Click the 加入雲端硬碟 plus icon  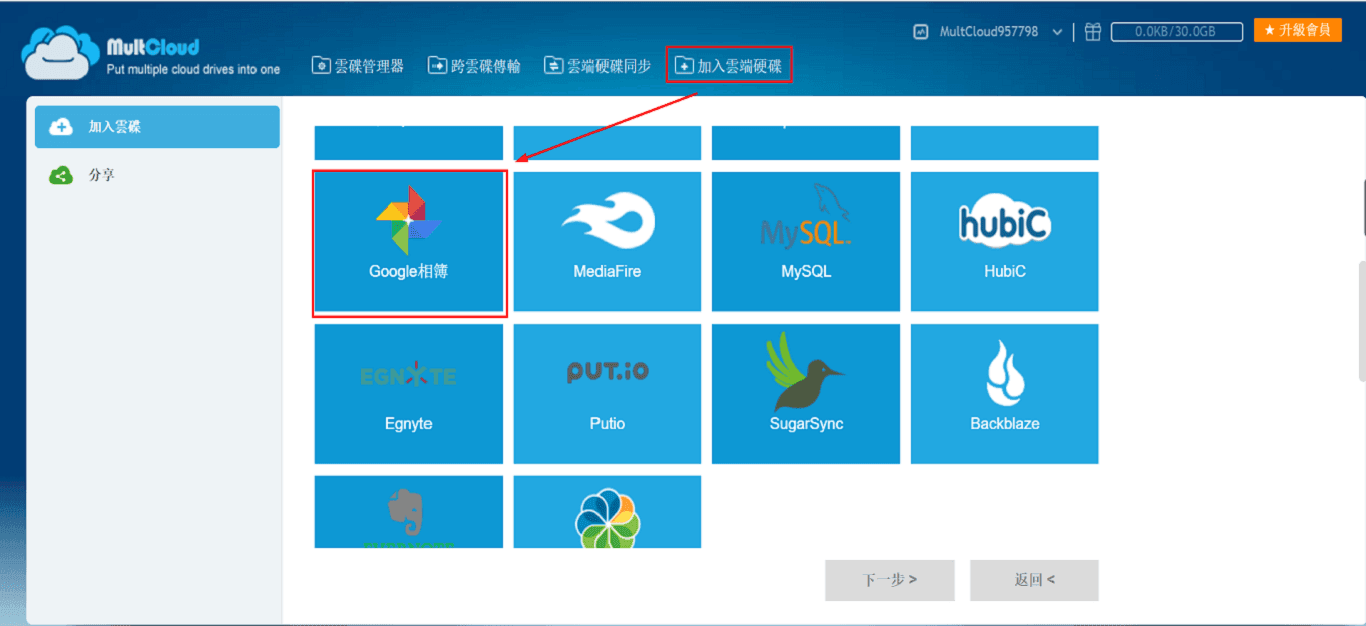(x=684, y=65)
